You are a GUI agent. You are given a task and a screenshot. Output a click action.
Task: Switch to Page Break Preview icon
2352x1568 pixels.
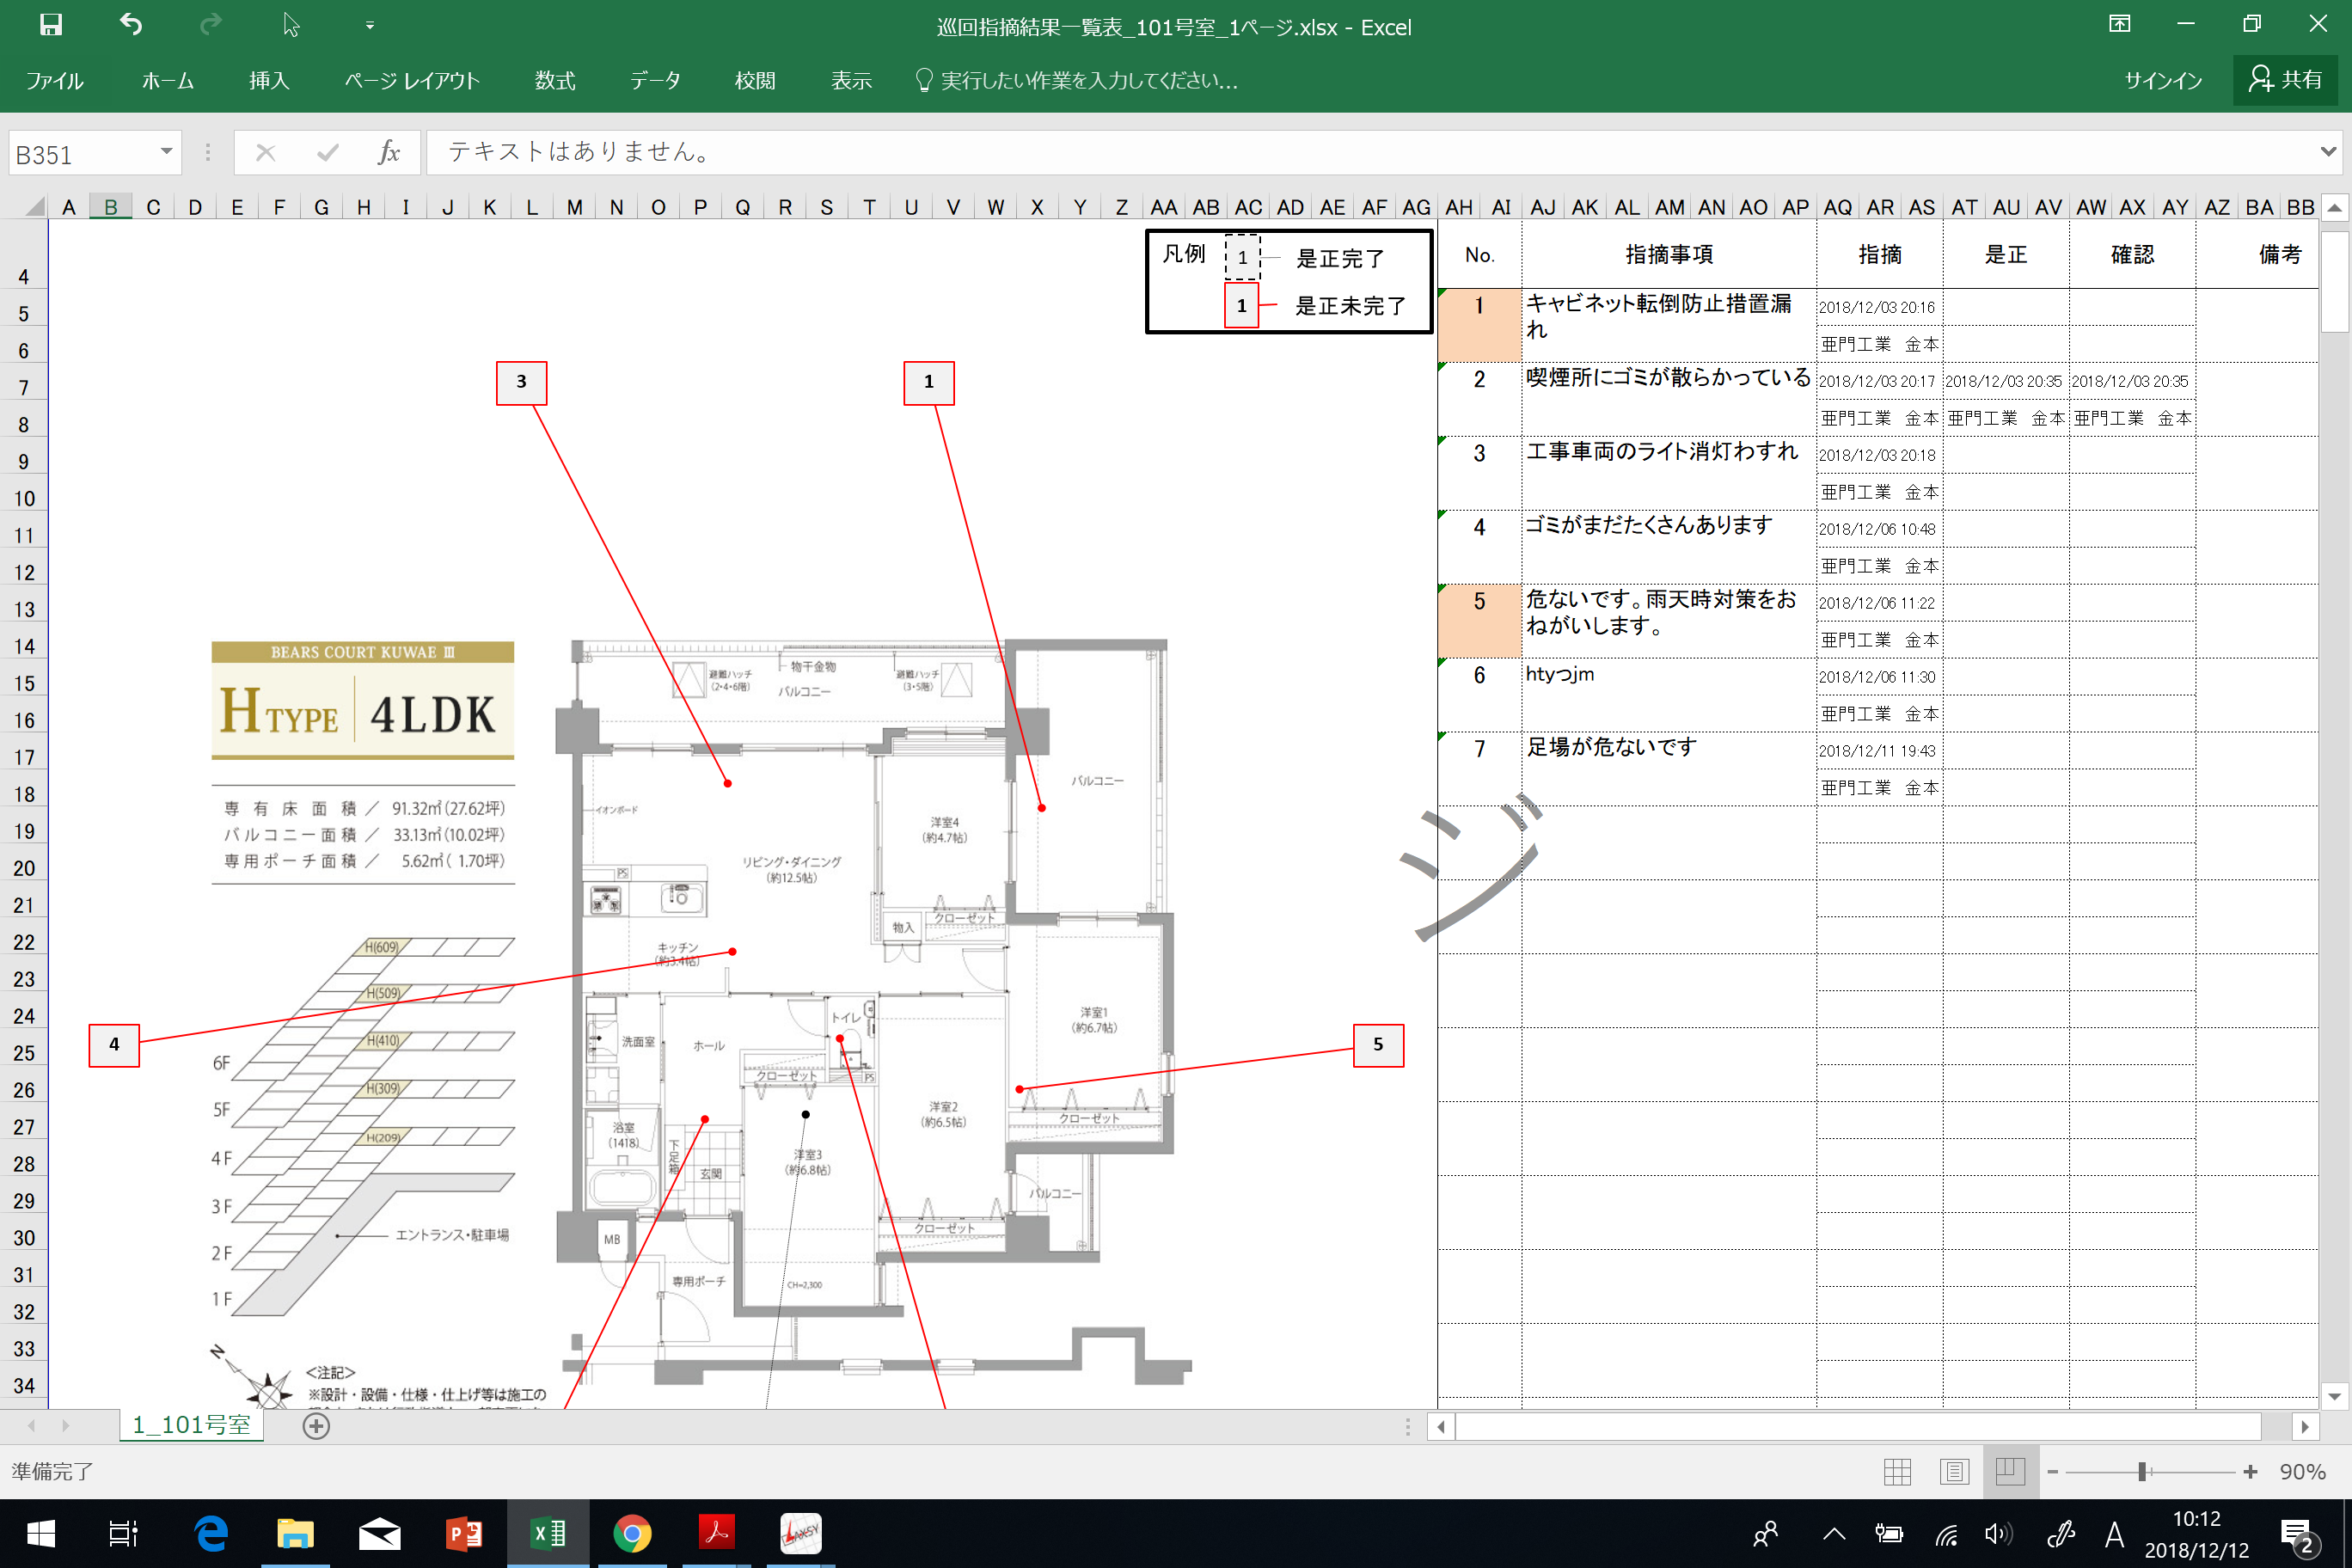[x=2010, y=1472]
